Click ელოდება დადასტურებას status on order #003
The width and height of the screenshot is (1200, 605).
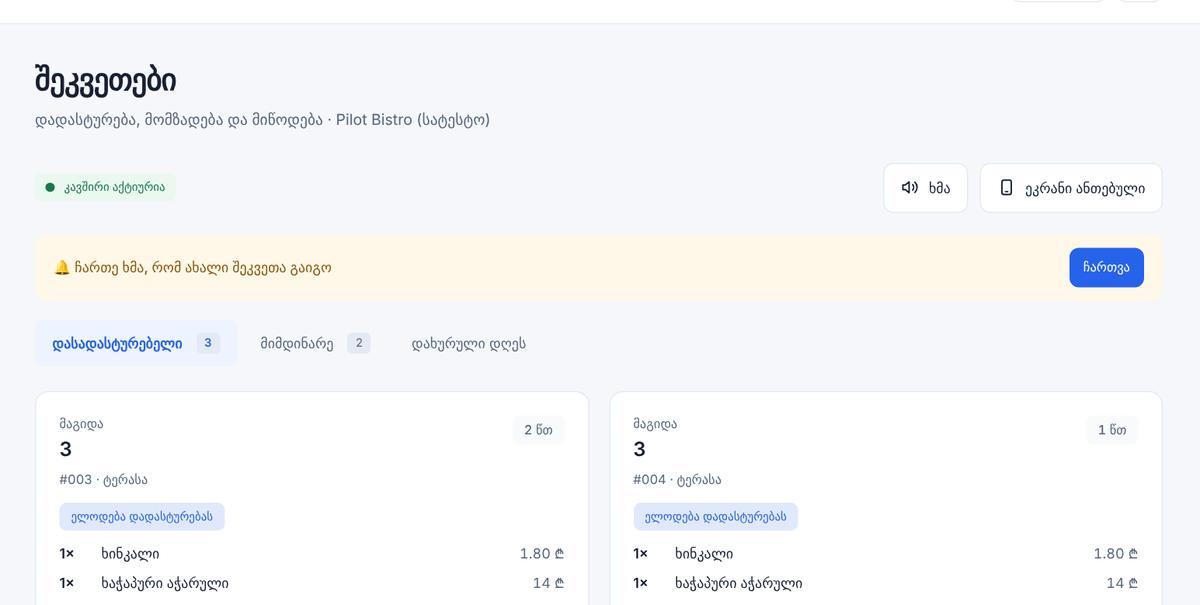click(x=142, y=517)
